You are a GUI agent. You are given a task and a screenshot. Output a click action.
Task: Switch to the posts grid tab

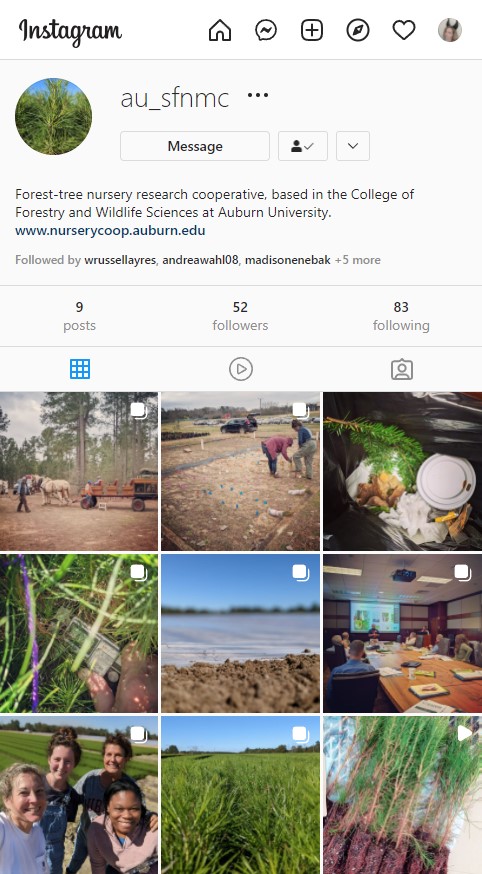80,369
